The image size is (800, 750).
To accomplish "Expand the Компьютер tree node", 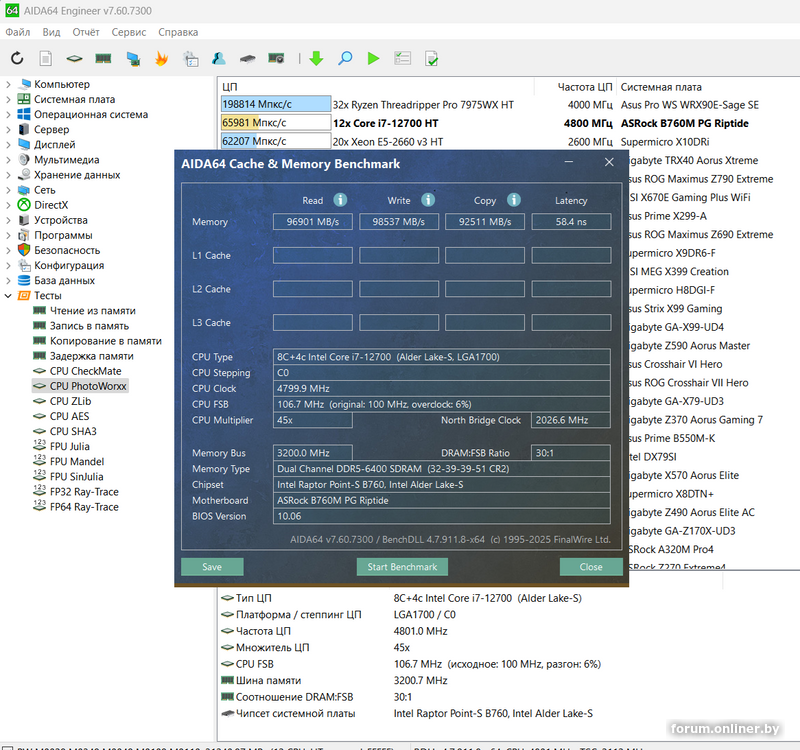I will [8, 84].
